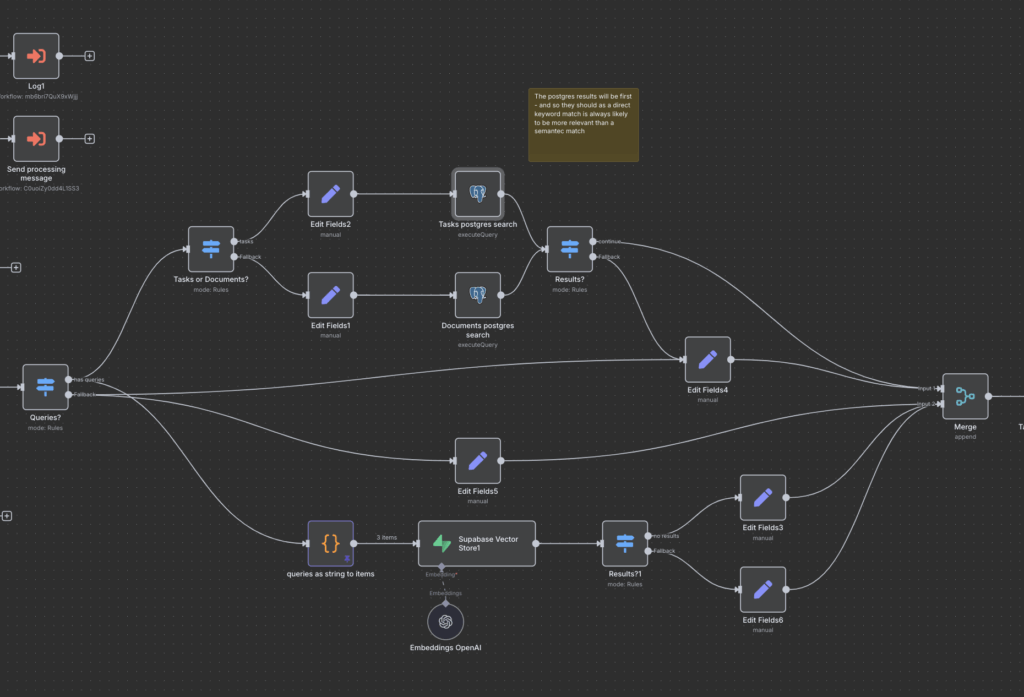Select the Edit Fields1 node
Image resolution: width=1024 pixels, height=697 pixels.
tap(330, 295)
